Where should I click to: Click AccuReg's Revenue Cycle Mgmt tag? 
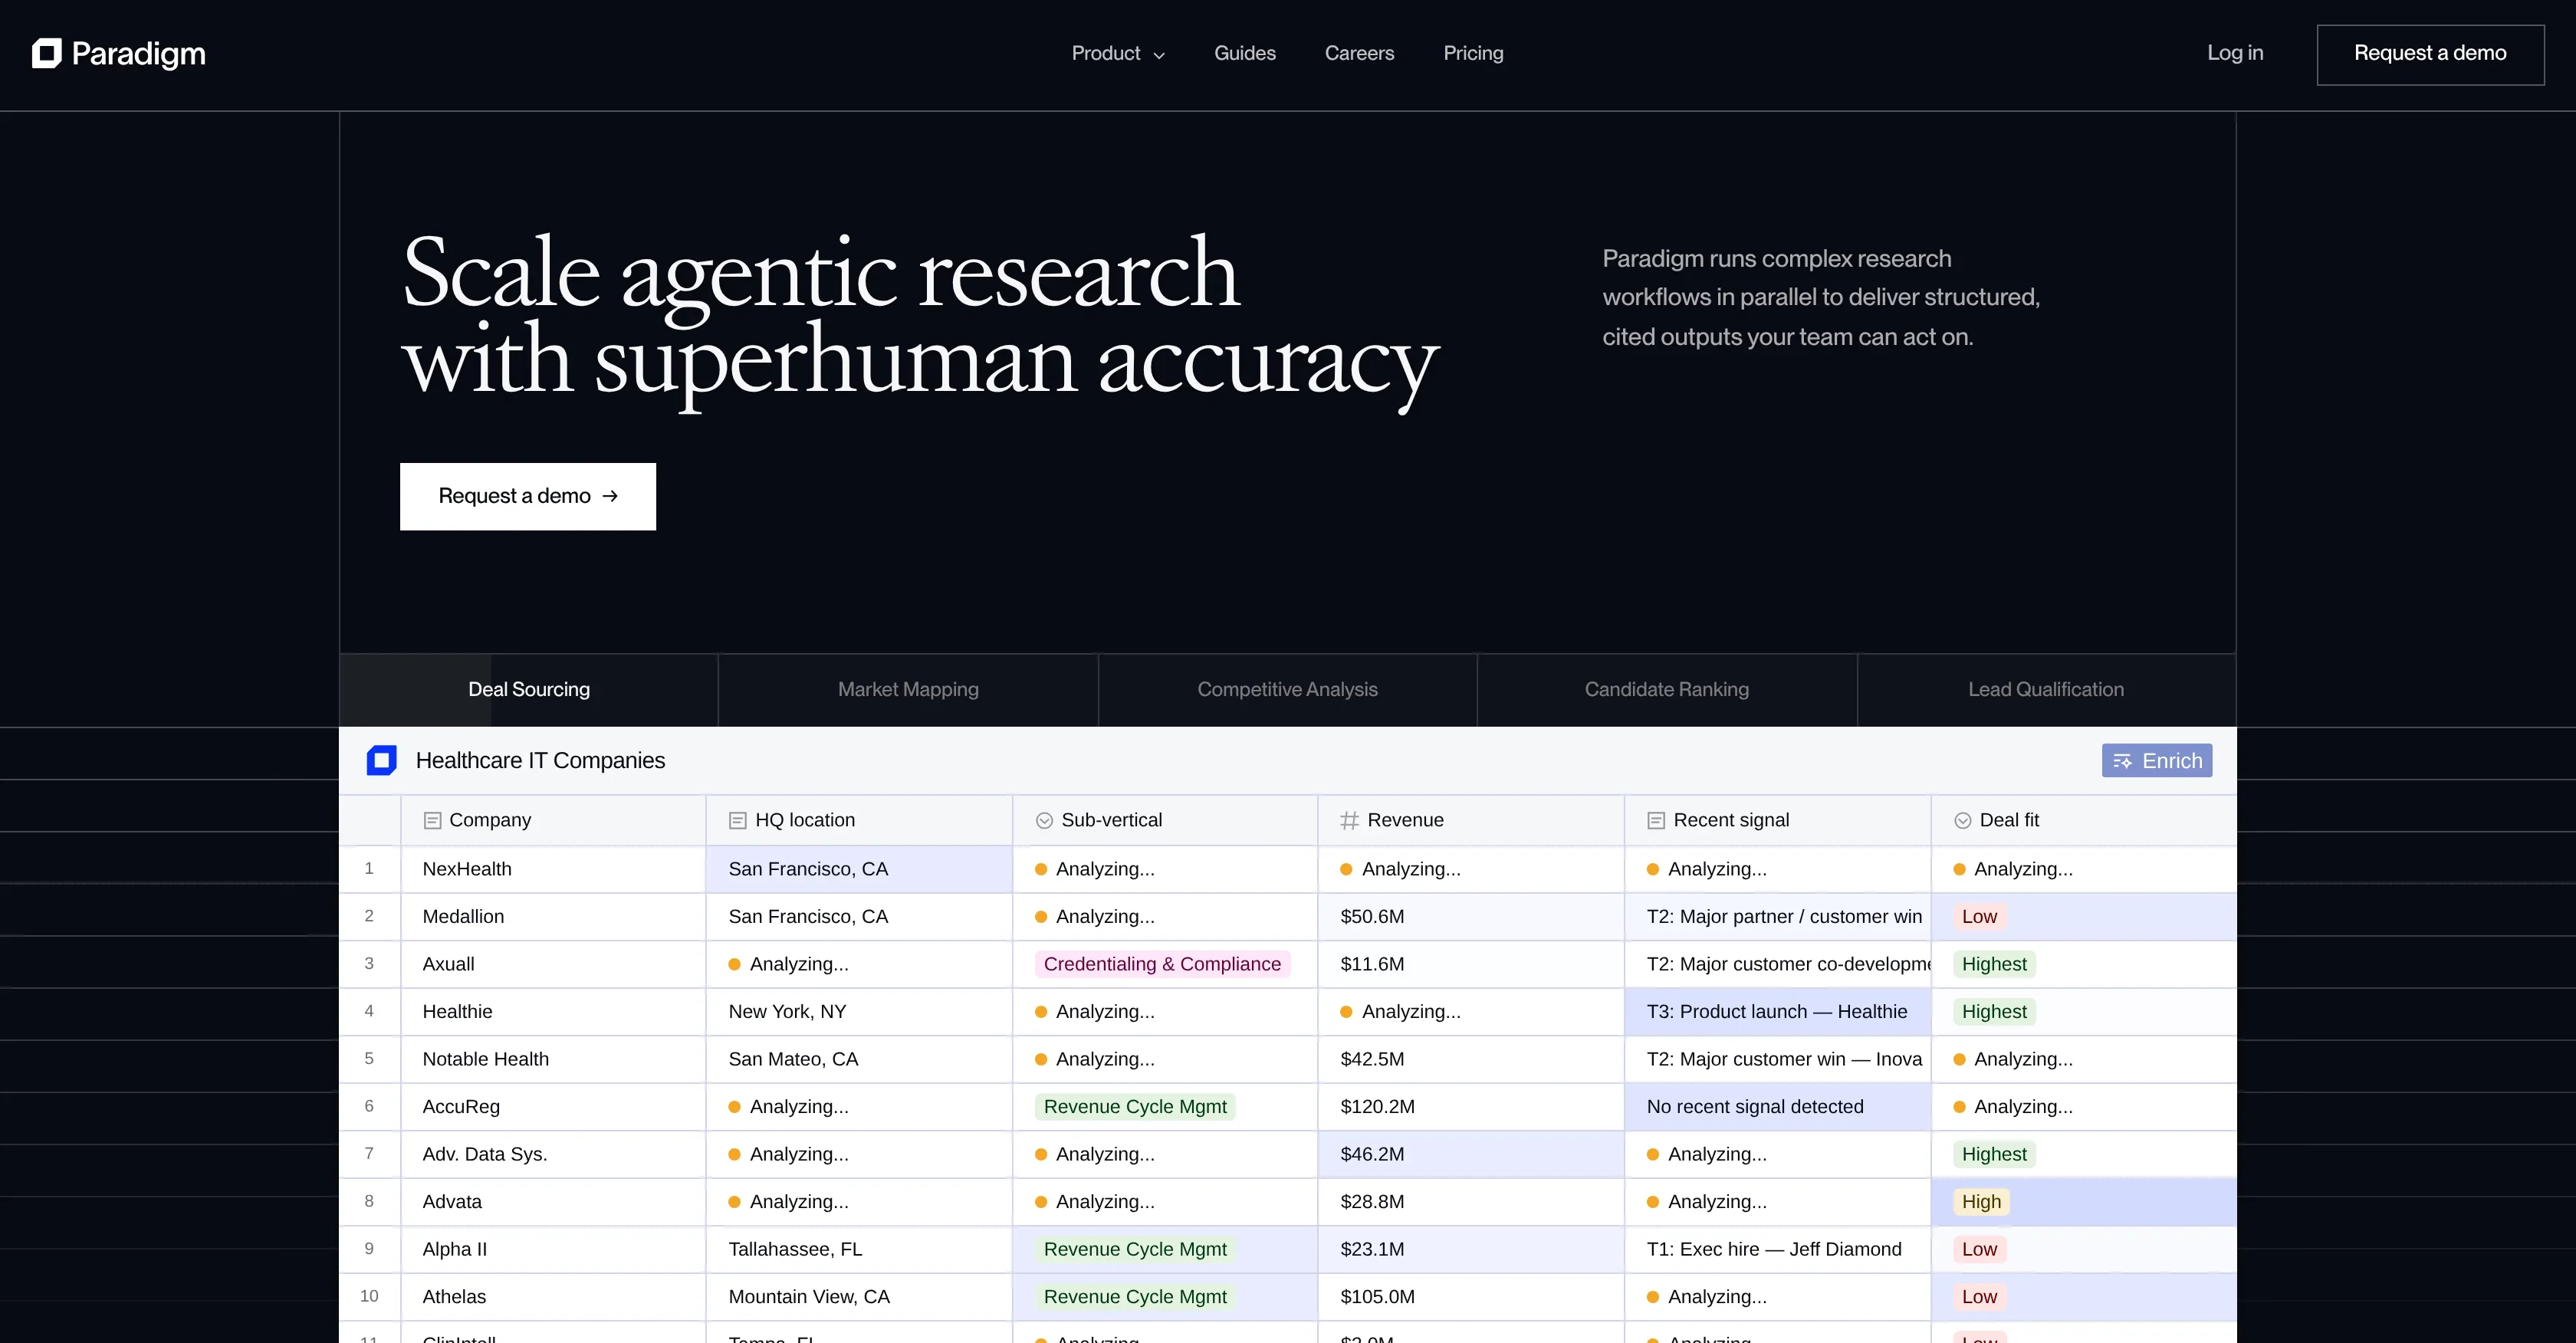[x=1135, y=1106]
